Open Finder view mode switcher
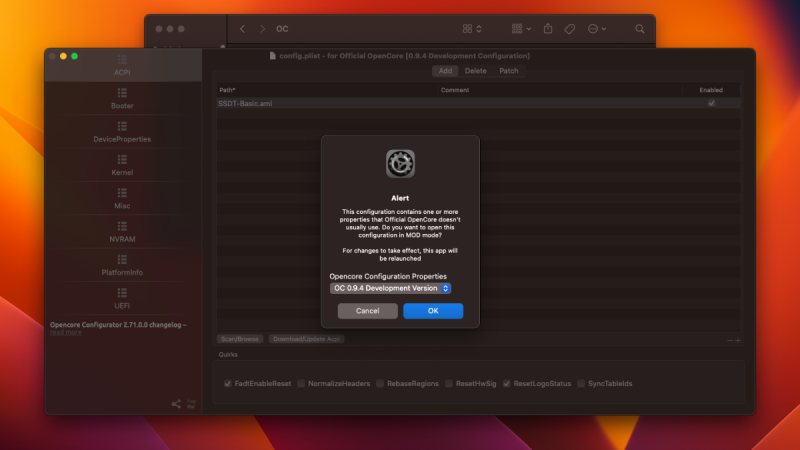The height and width of the screenshot is (450, 800). coord(472,29)
